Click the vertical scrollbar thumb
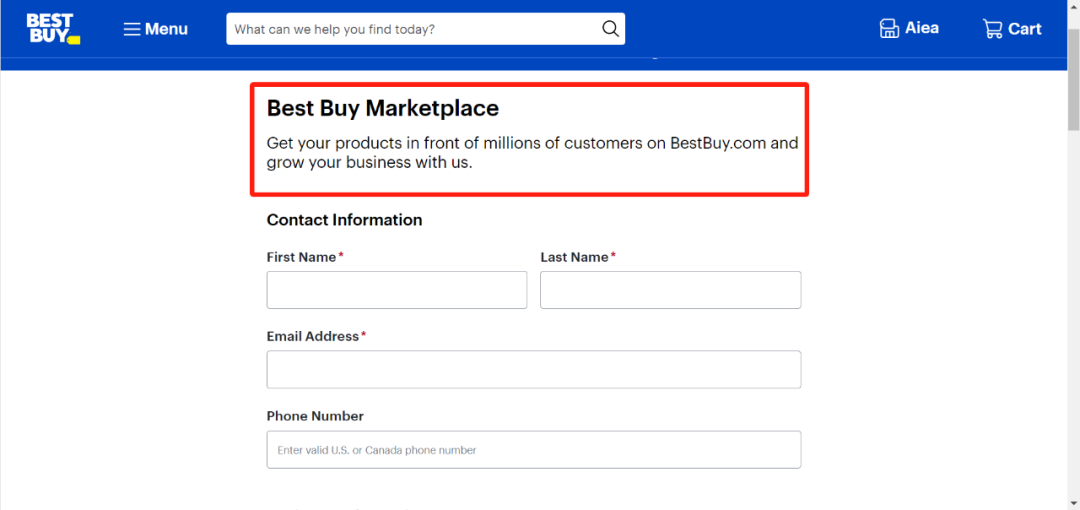 (x=1073, y=79)
